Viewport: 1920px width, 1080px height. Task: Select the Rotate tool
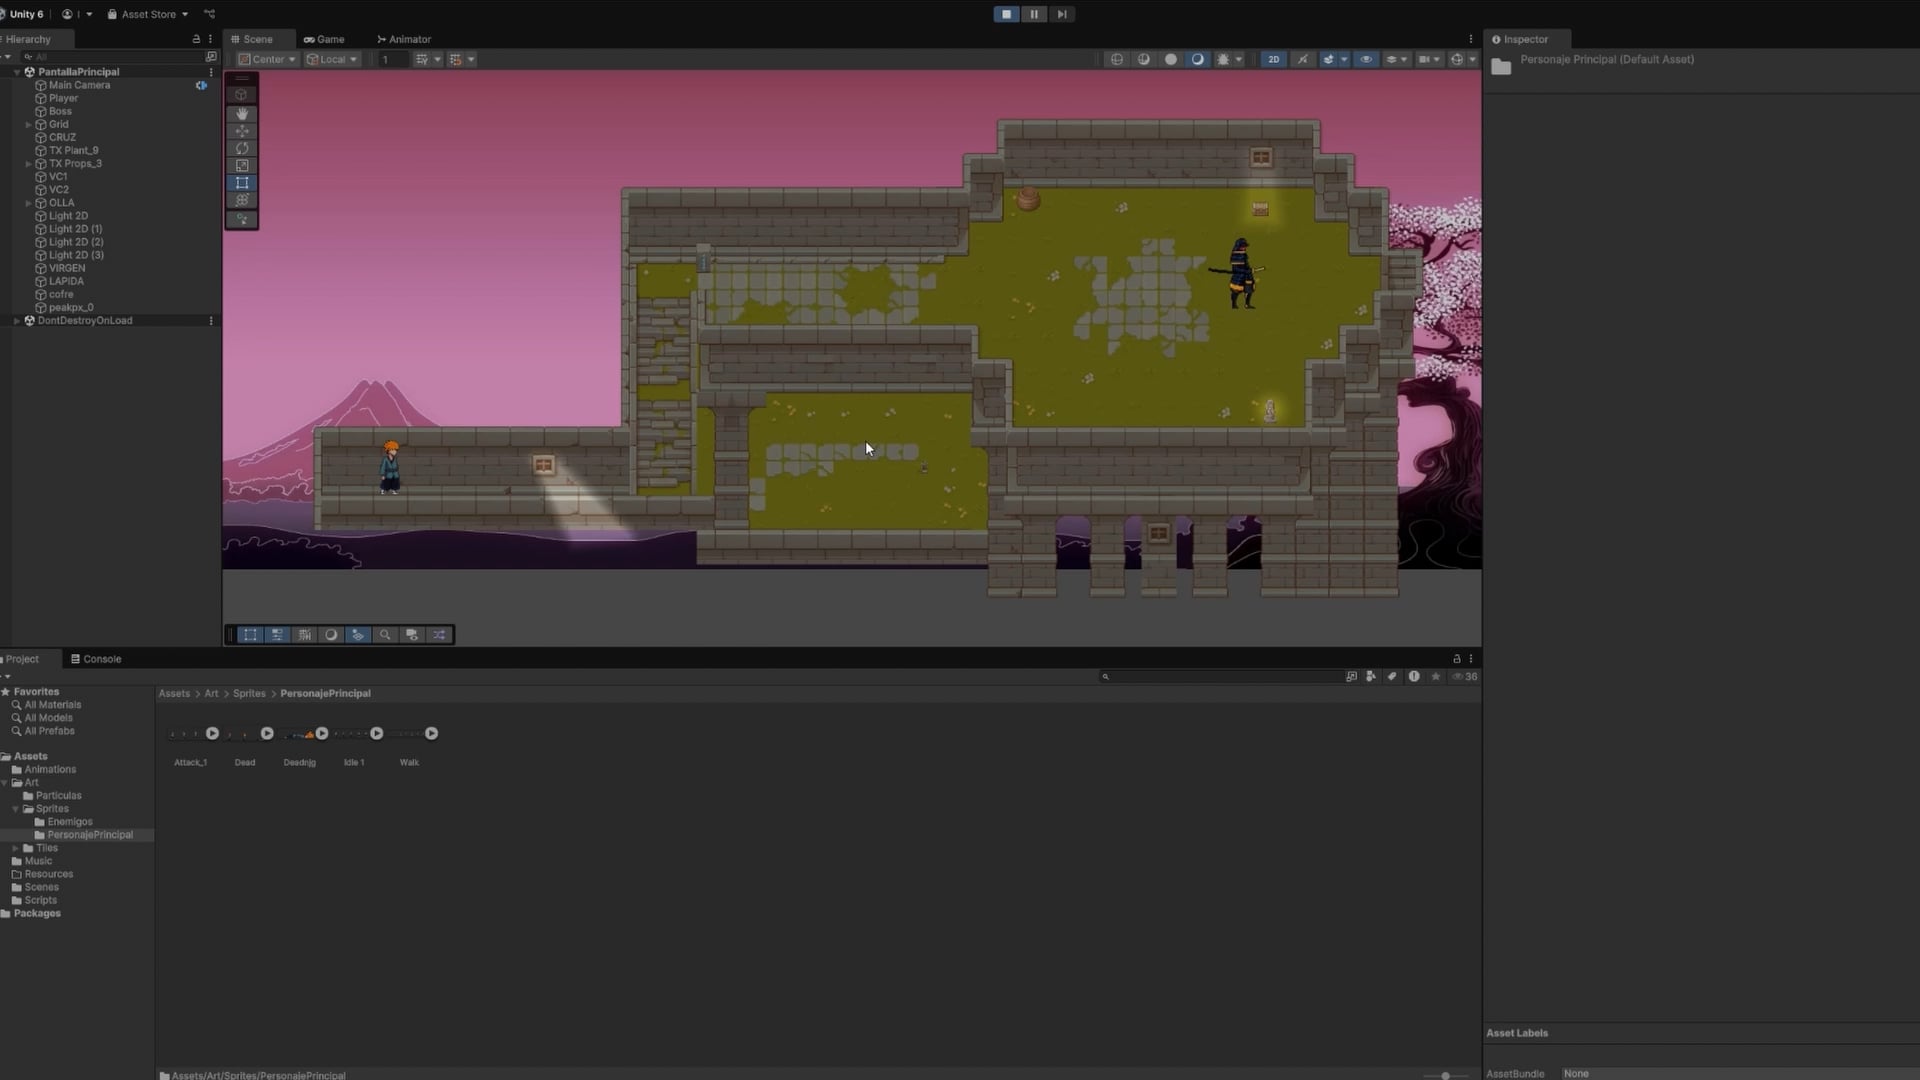[x=242, y=148]
